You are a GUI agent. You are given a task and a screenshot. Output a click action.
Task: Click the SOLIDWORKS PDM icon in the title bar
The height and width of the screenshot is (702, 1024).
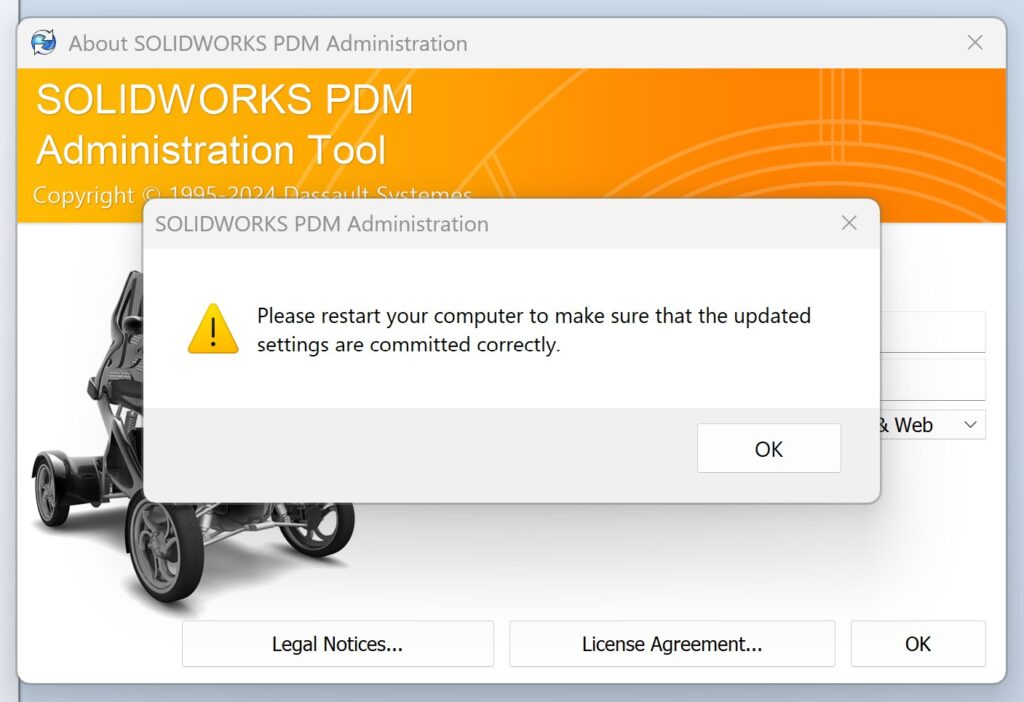[x=44, y=43]
